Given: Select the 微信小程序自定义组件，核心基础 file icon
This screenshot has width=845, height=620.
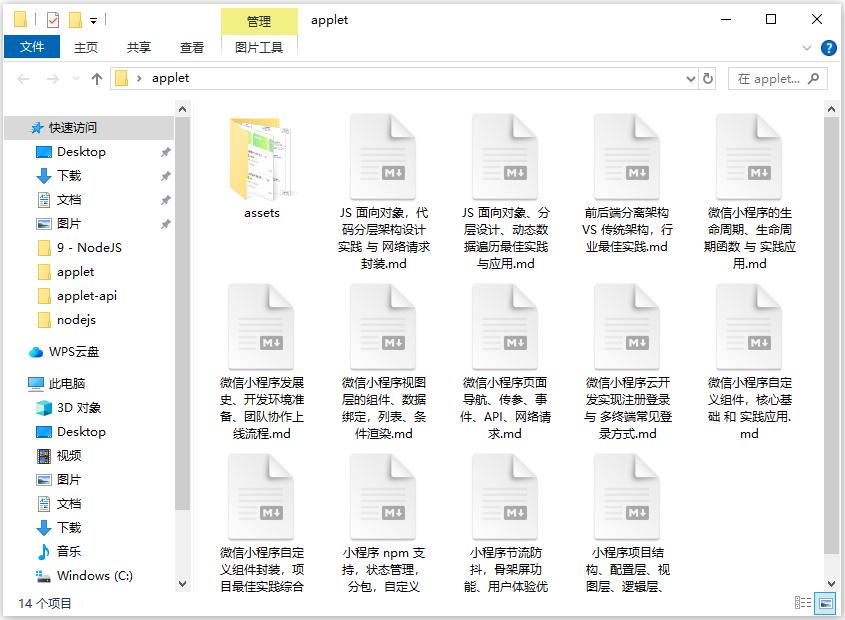Looking at the screenshot, I should tap(749, 327).
